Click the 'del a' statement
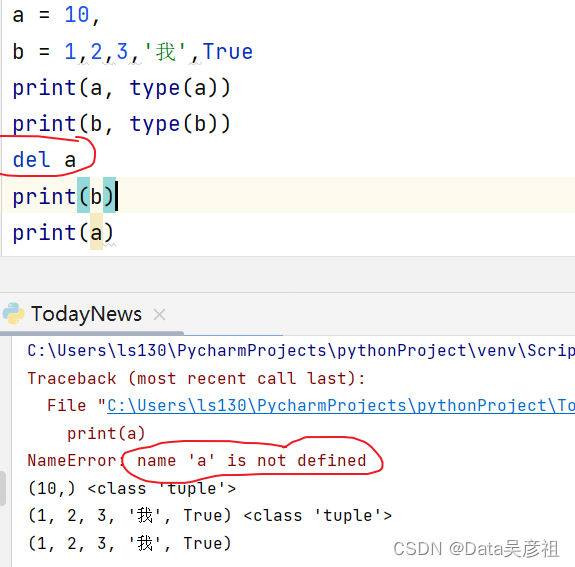Image resolution: width=575 pixels, height=567 pixels. pos(44,160)
